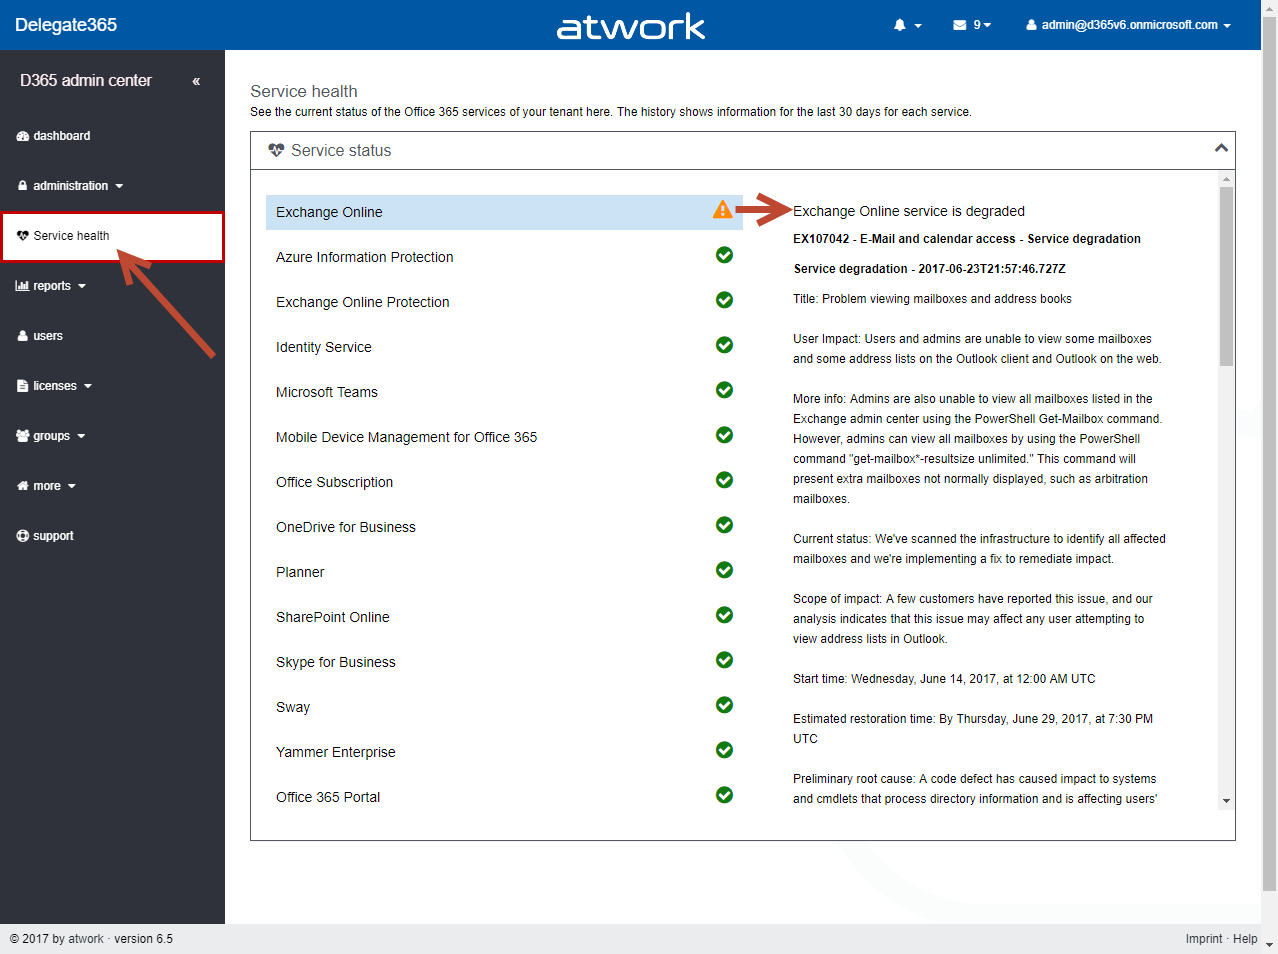This screenshot has width=1278, height=954.
Task: Collapse the Service status panel
Action: [x=1220, y=148]
